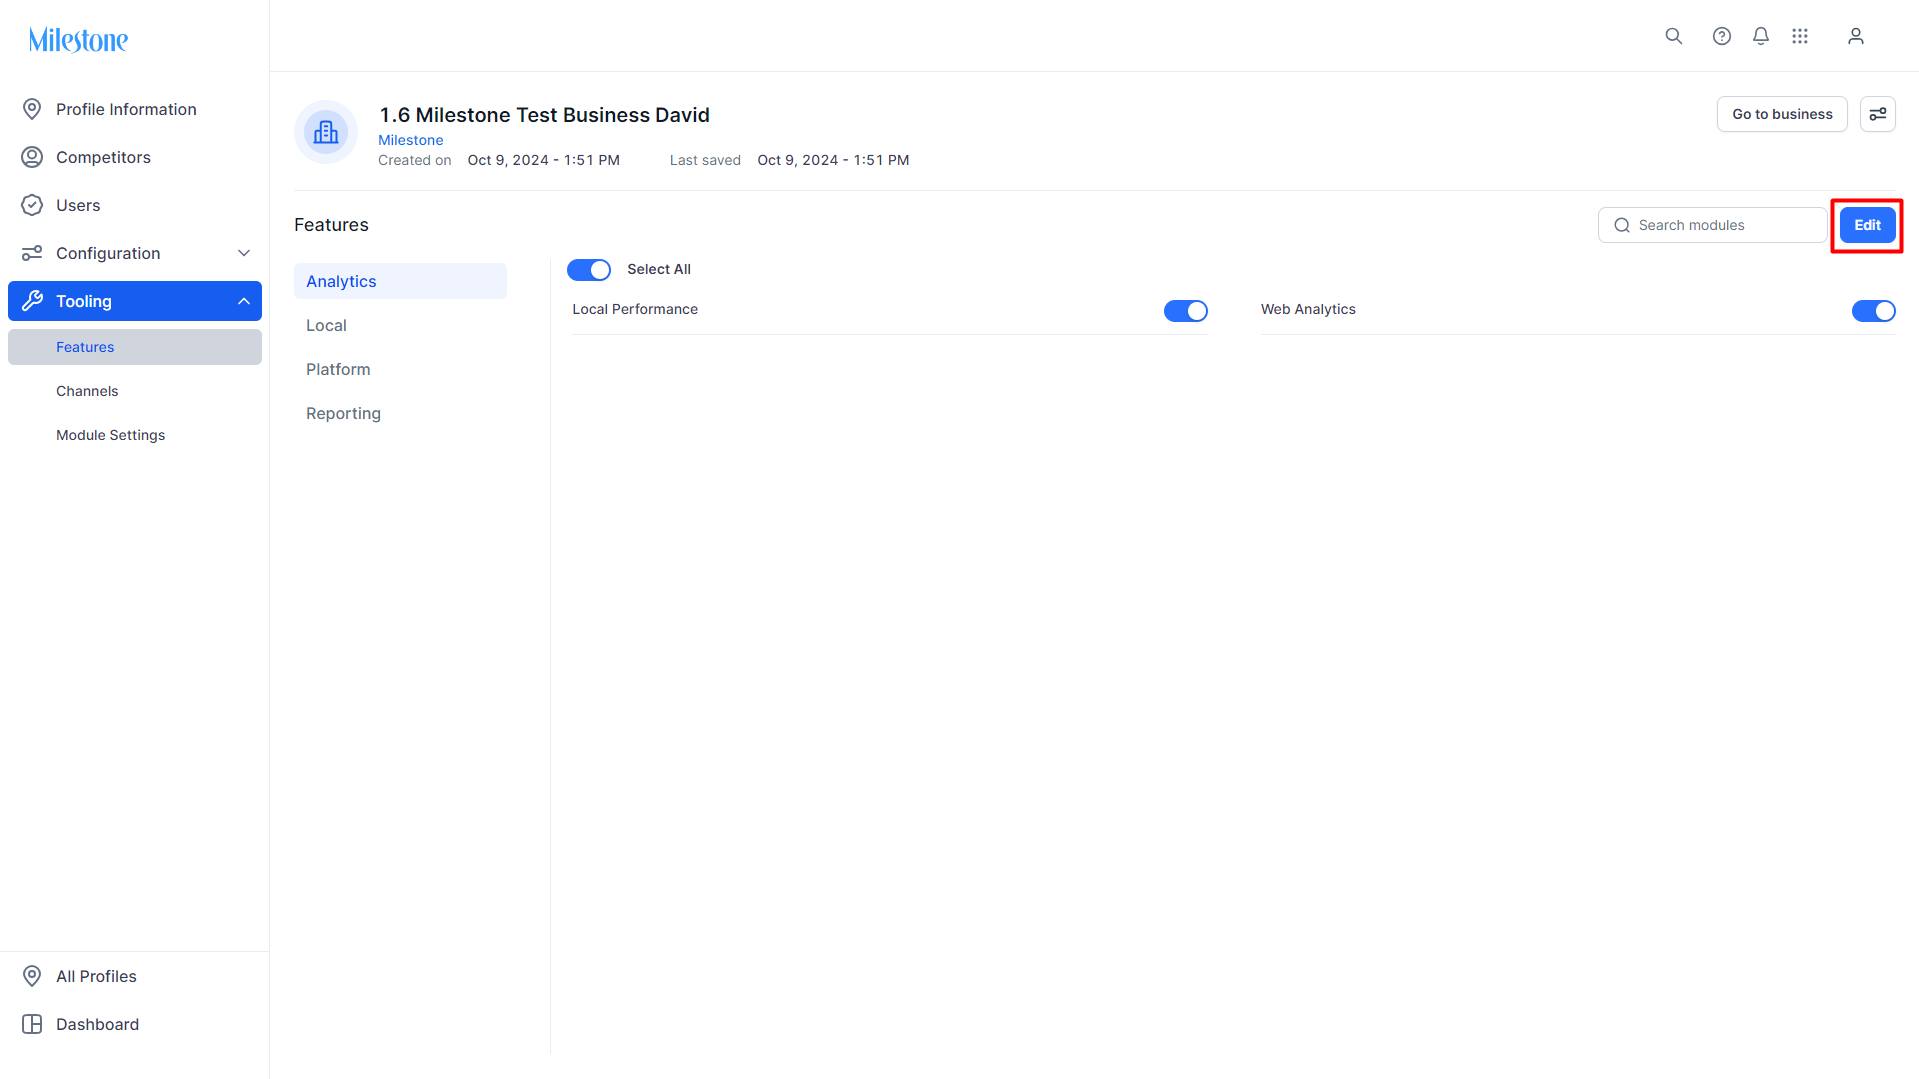Click the 'Web Analytics' label
This screenshot has width=1919, height=1079.
click(x=1308, y=310)
